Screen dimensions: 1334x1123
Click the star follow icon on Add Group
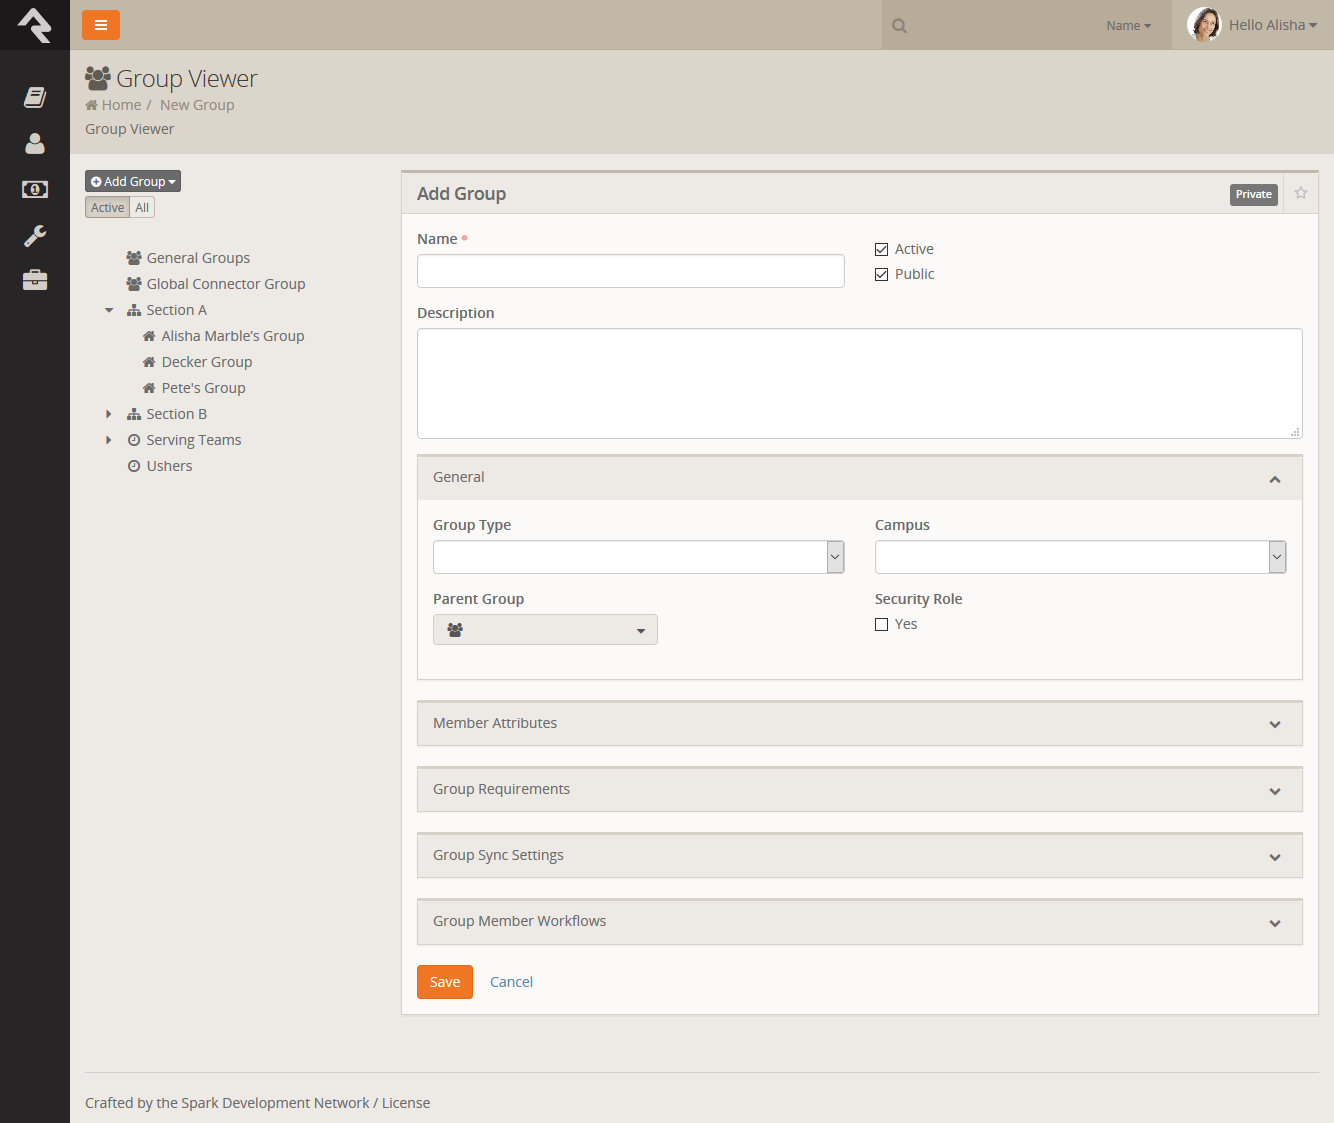coord(1301,193)
